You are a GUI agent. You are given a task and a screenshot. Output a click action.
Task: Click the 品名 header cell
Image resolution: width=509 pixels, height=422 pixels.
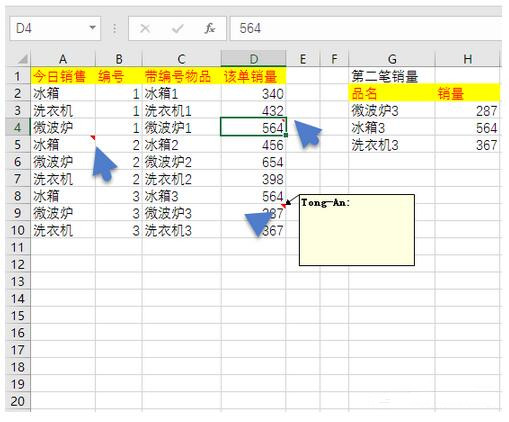(x=392, y=93)
